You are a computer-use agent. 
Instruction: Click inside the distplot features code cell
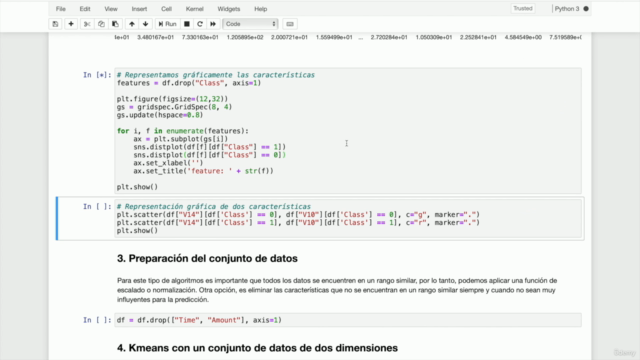click(x=348, y=131)
